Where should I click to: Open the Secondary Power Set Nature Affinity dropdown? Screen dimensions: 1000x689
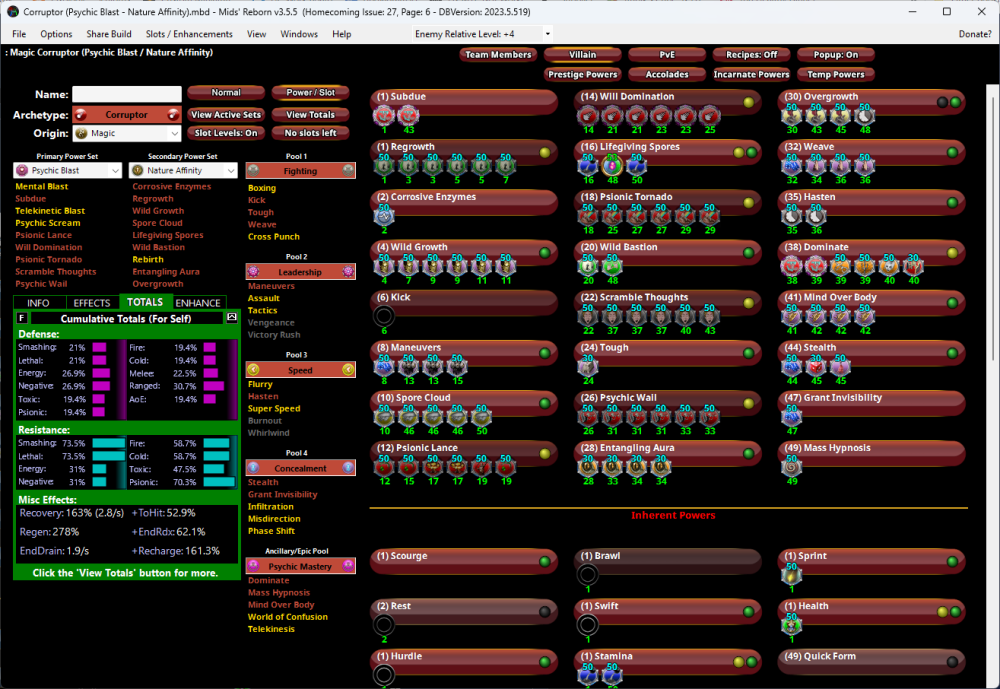[x=183, y=171]
